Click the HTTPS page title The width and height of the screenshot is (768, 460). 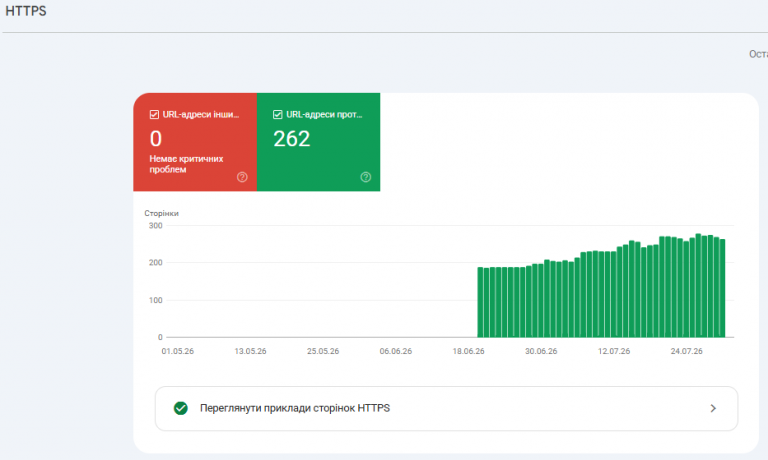(25, 11)
